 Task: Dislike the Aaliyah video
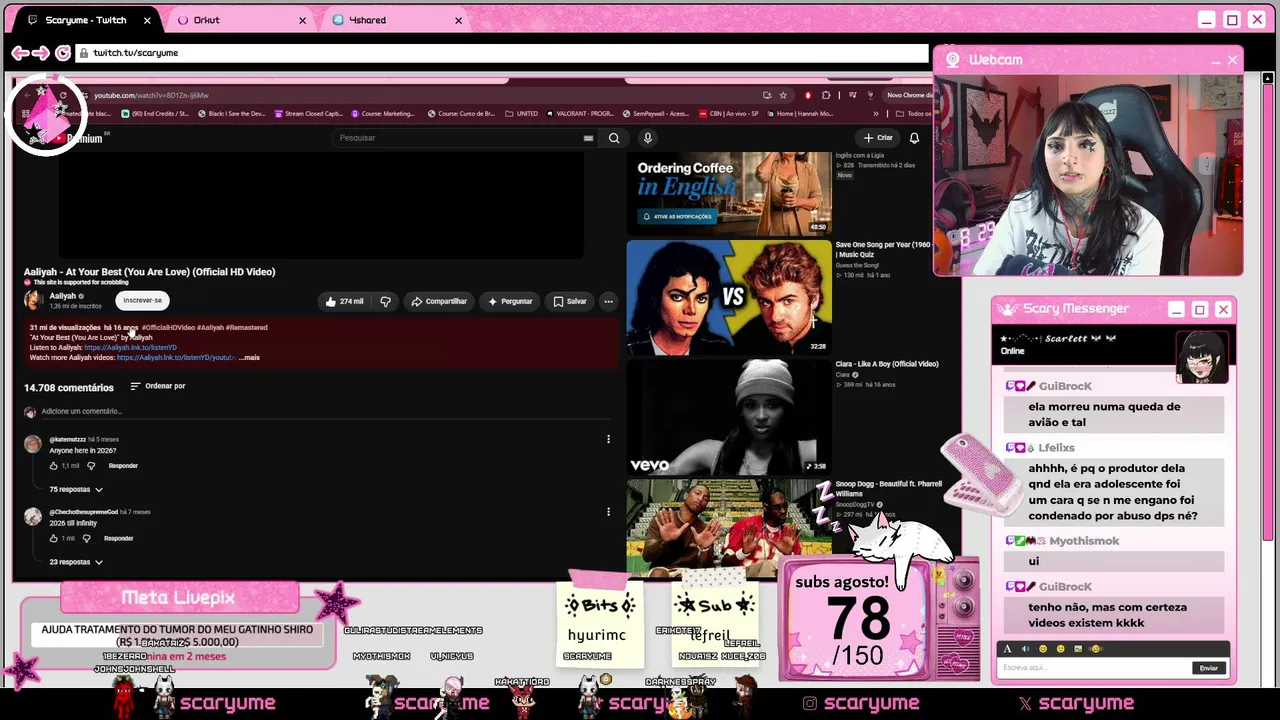point(385,301)
